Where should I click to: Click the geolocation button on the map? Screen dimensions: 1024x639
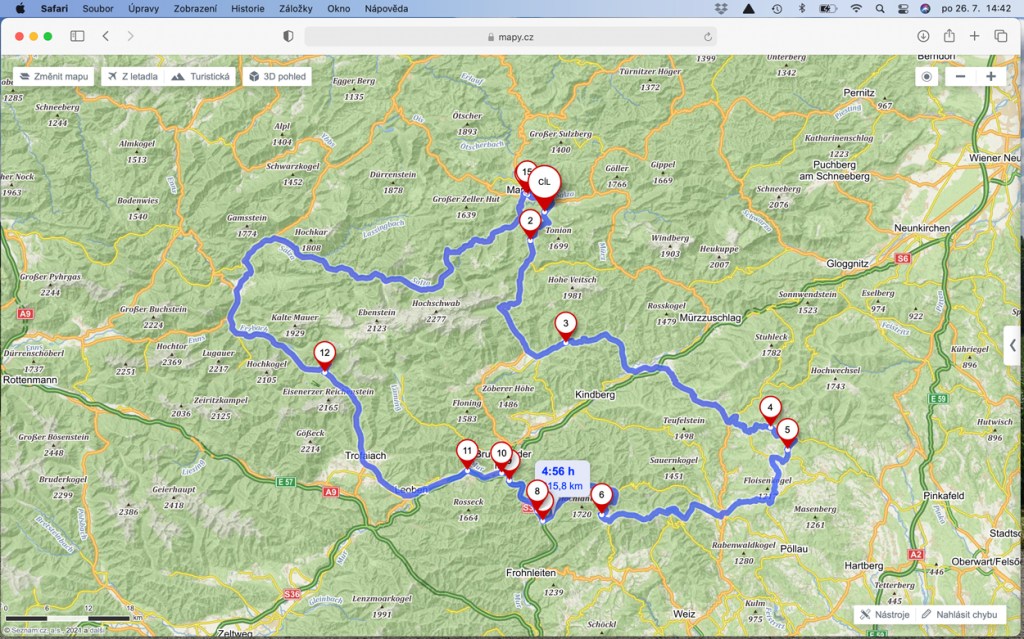[927, 77]
